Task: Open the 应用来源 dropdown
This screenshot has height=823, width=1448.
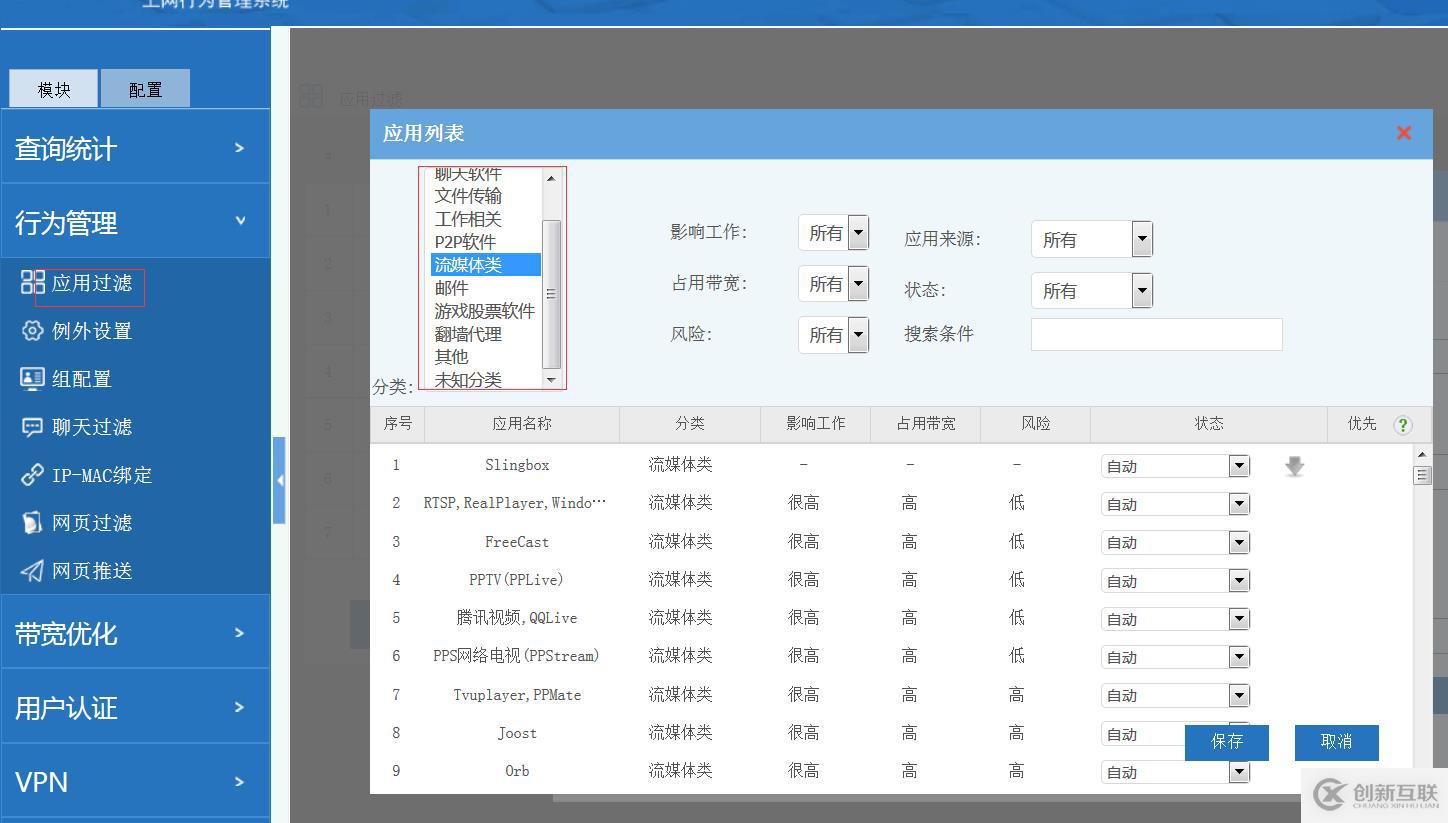Action: [x=1142, y=239]
